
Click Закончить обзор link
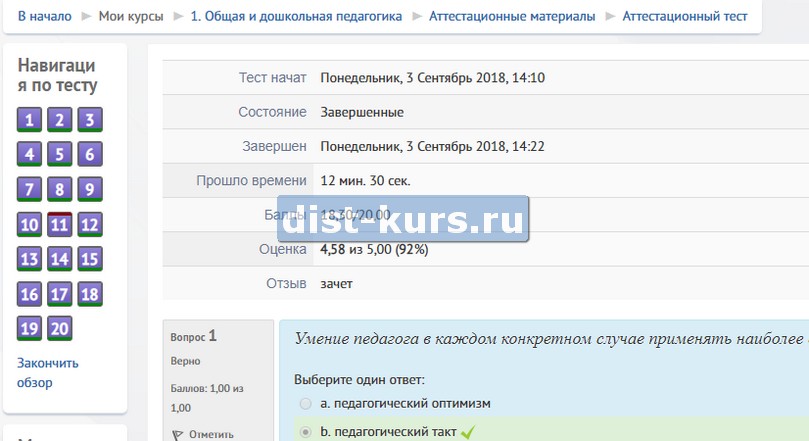click(47, 372)
